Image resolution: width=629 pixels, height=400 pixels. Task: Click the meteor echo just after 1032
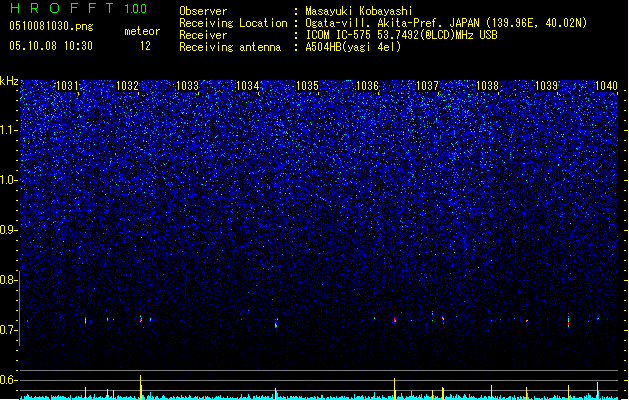coord(141,319)
